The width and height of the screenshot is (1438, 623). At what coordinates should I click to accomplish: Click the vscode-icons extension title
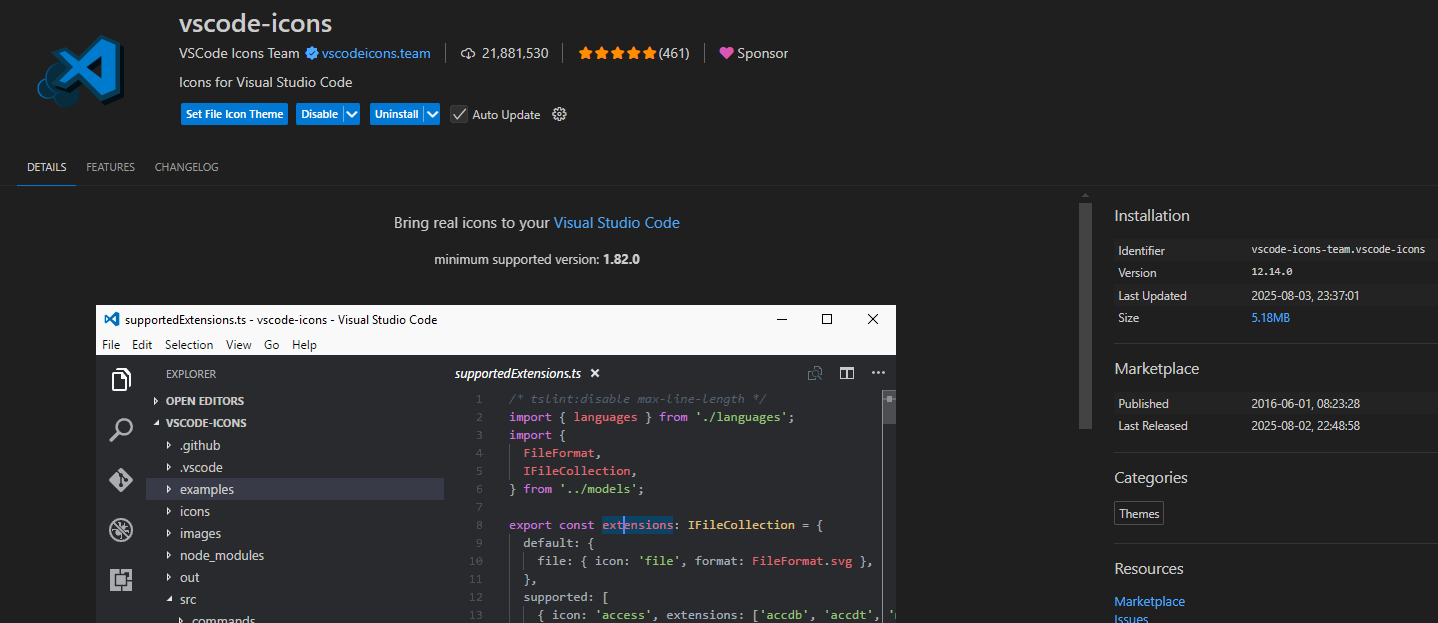(255, 23)
